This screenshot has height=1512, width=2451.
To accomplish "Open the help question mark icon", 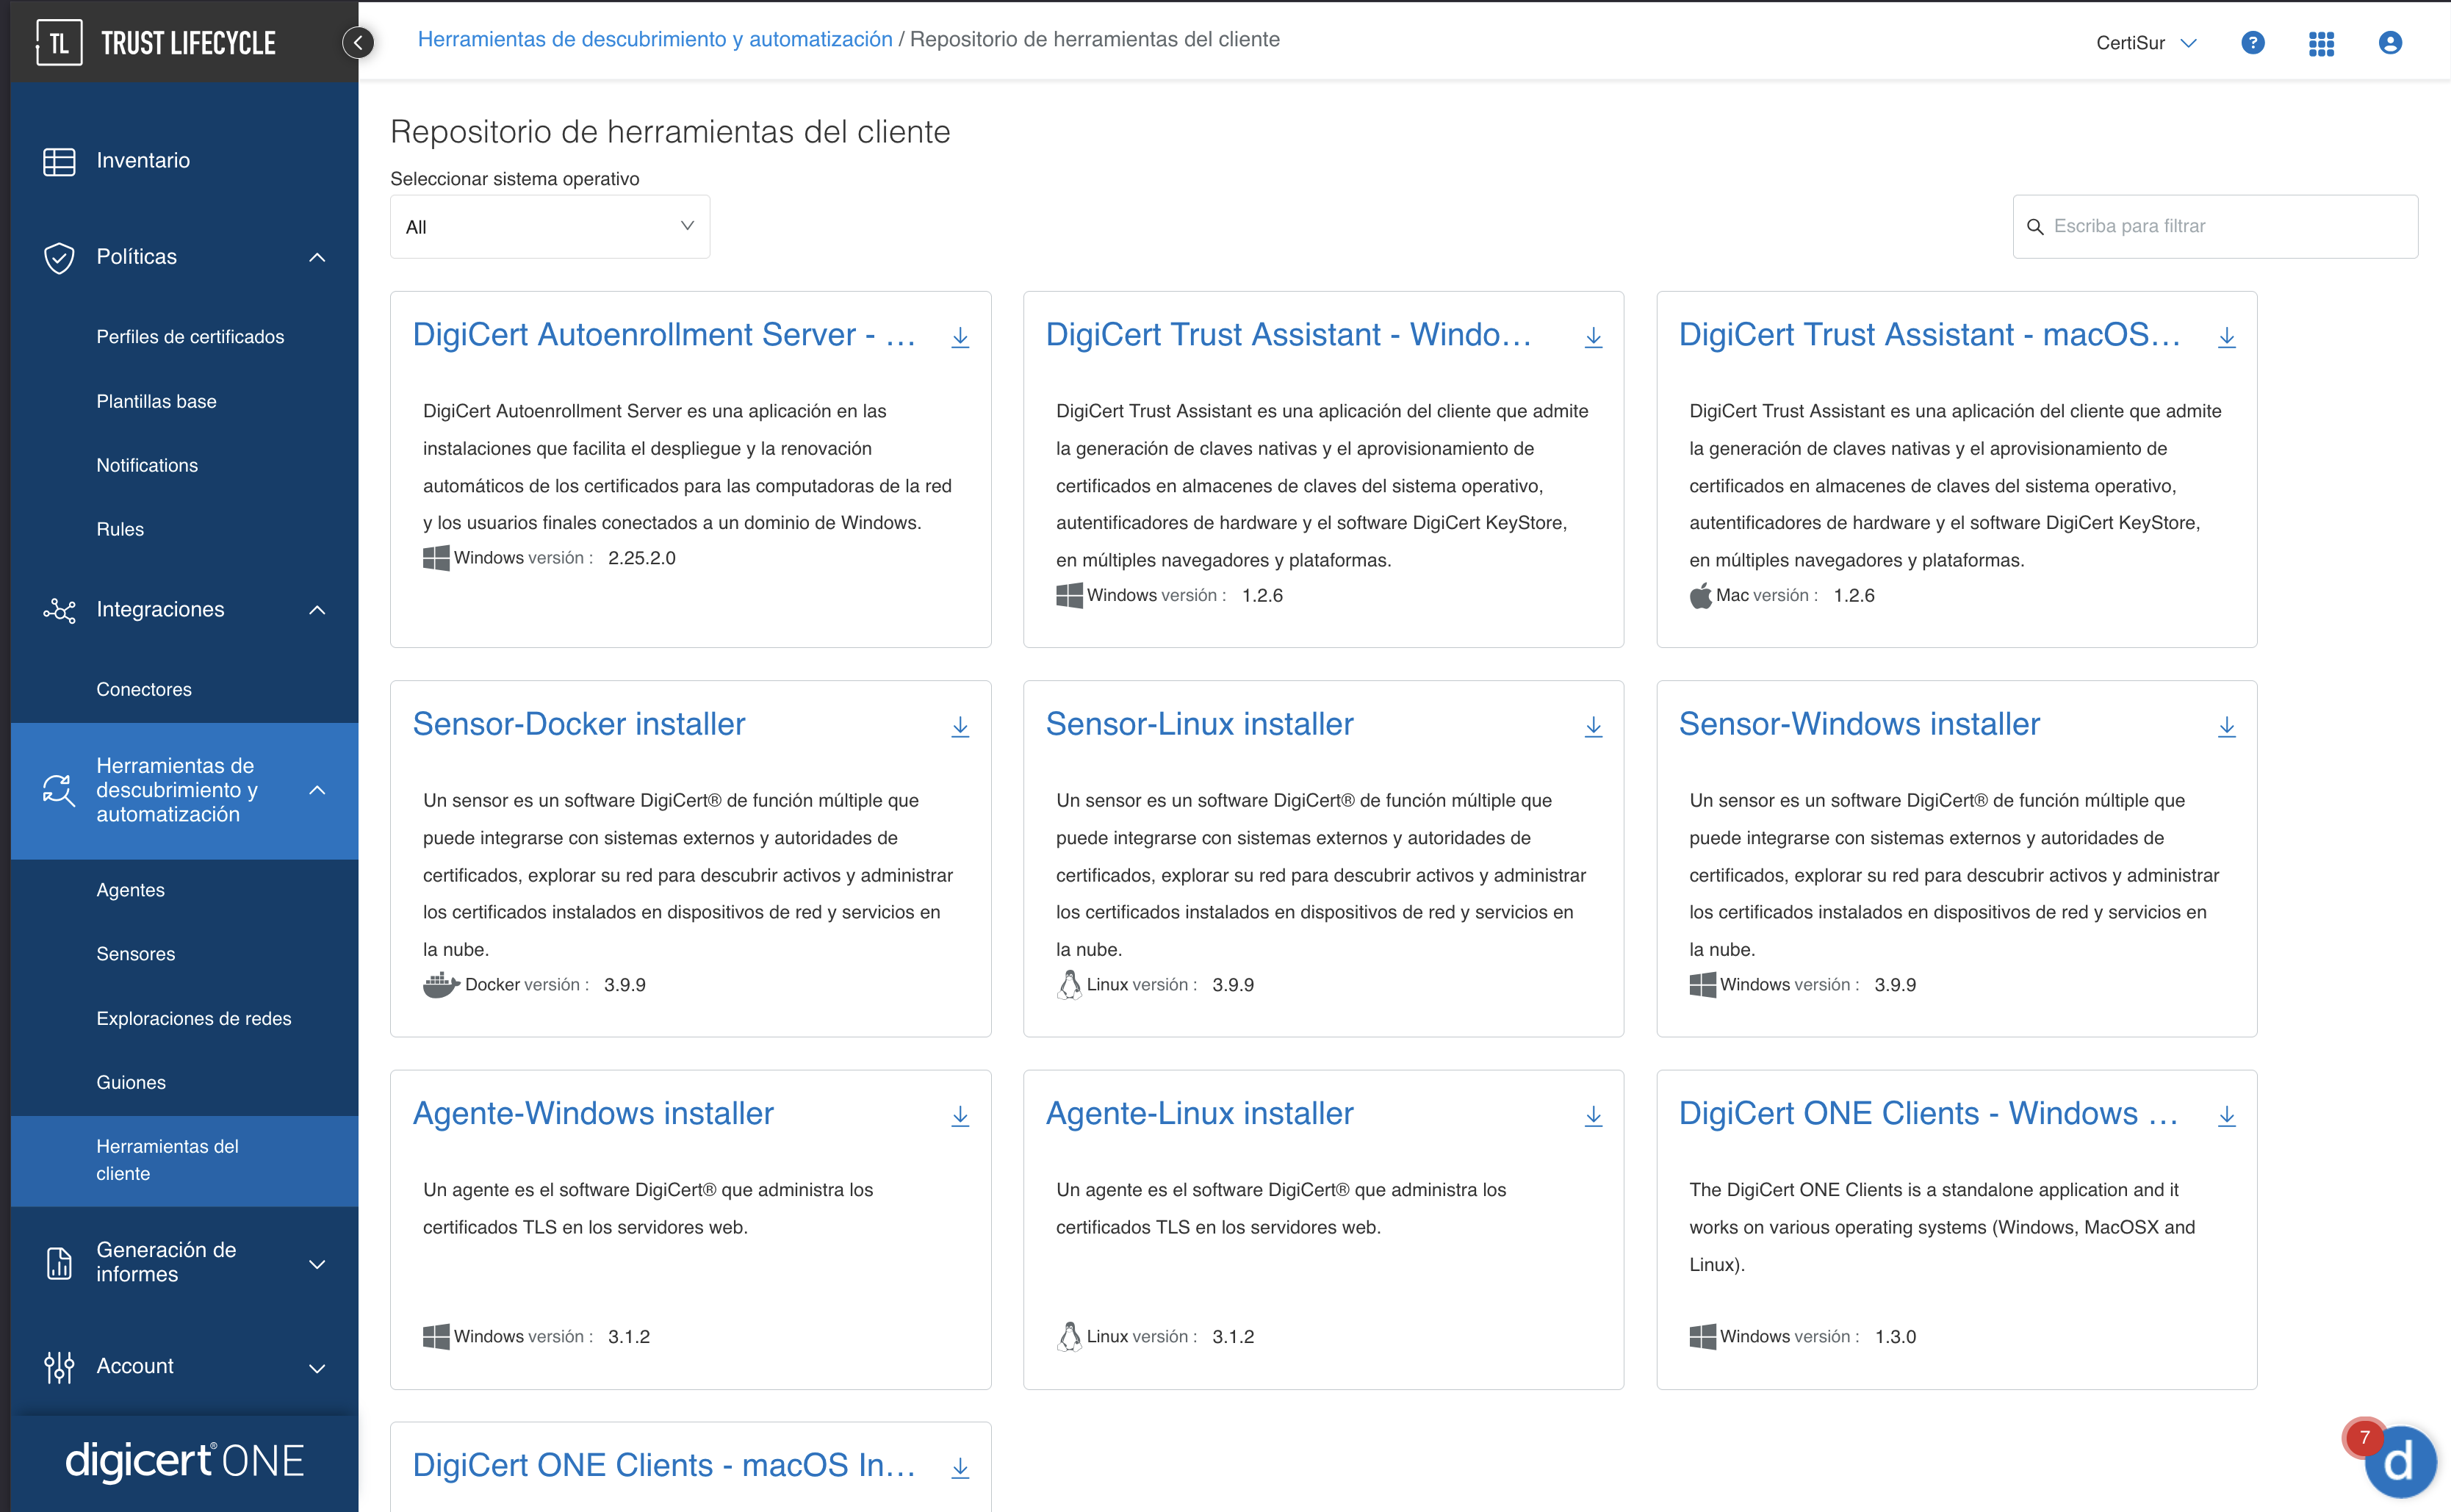I will coord(2252,43).
